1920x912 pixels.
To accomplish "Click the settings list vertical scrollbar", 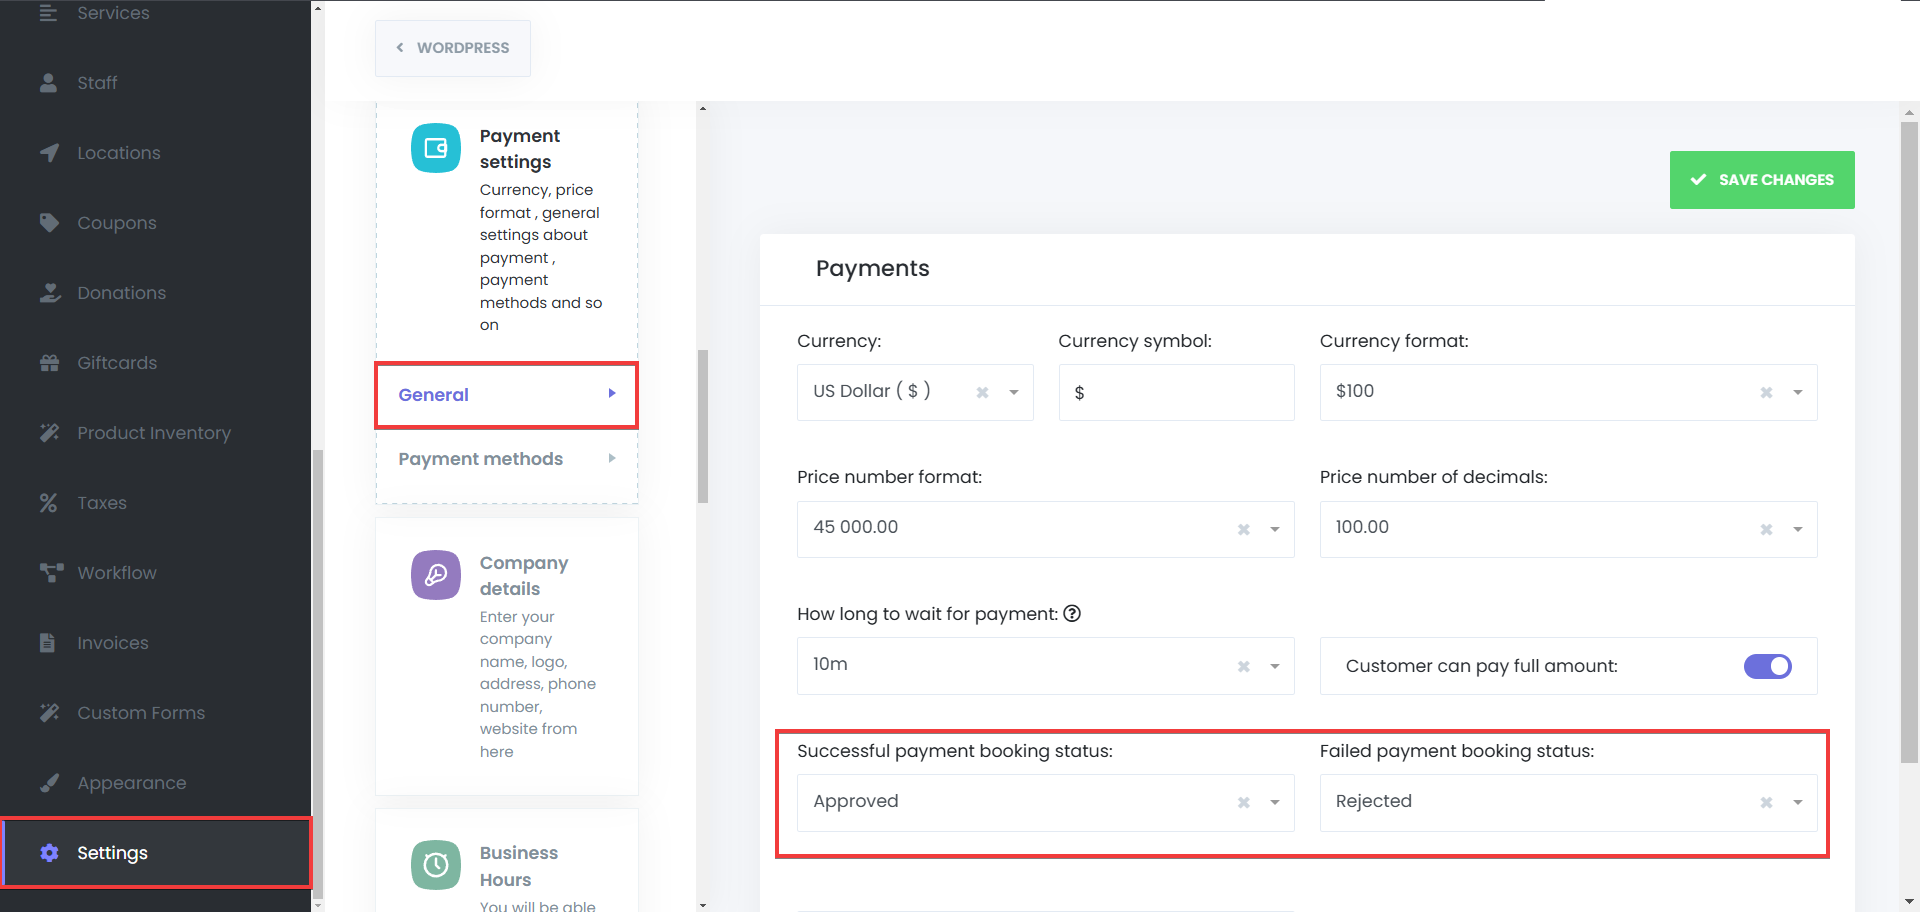I will [703, 426].
